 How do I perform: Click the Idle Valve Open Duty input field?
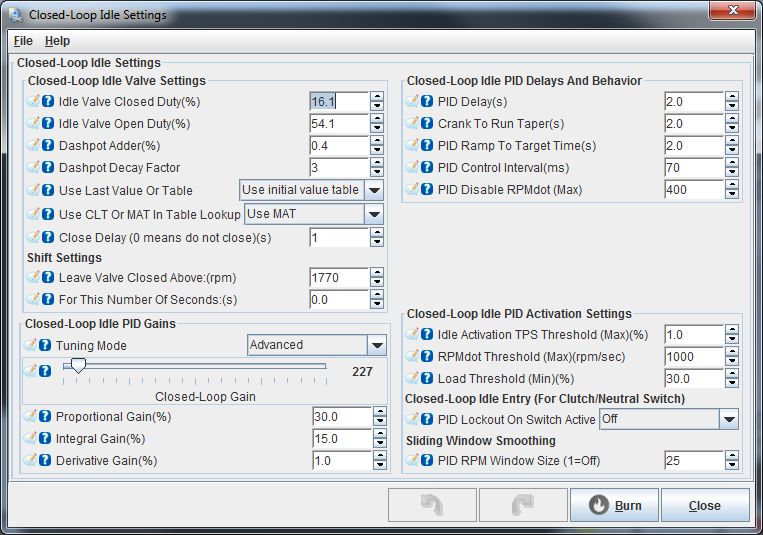pyautogui.click(x=338, y=124)
